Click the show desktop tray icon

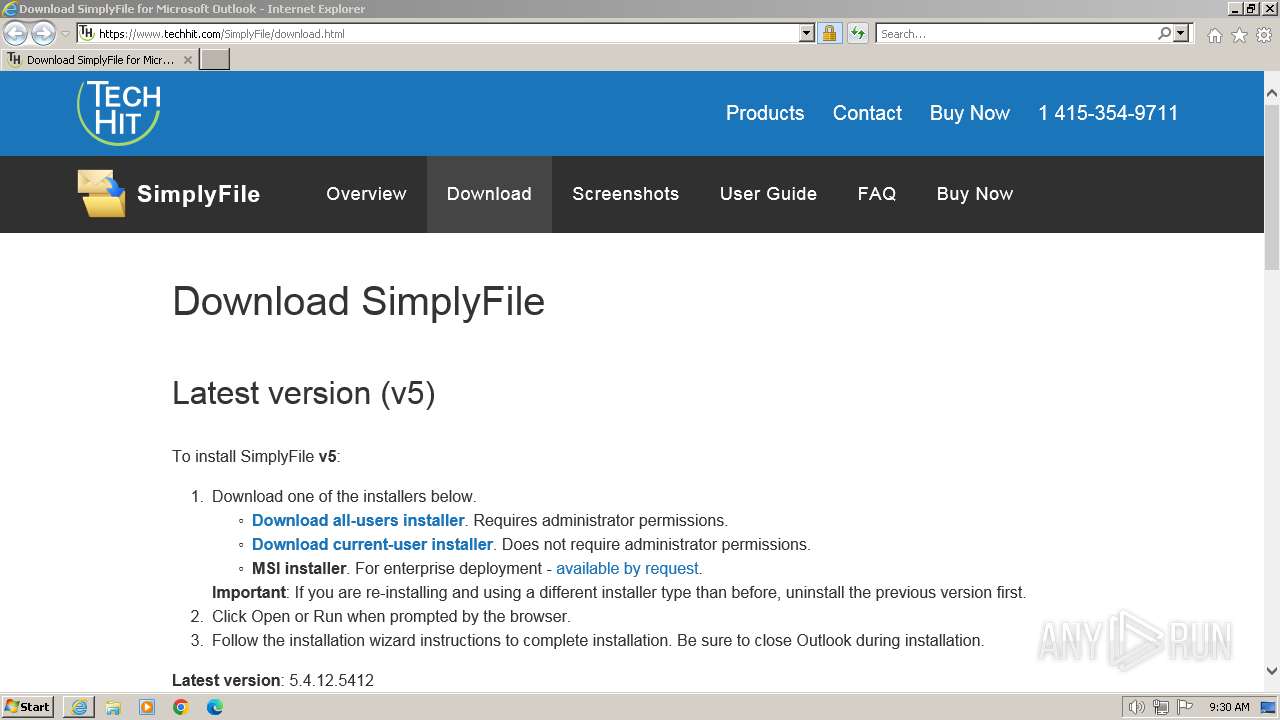(x=1268, y=707)
